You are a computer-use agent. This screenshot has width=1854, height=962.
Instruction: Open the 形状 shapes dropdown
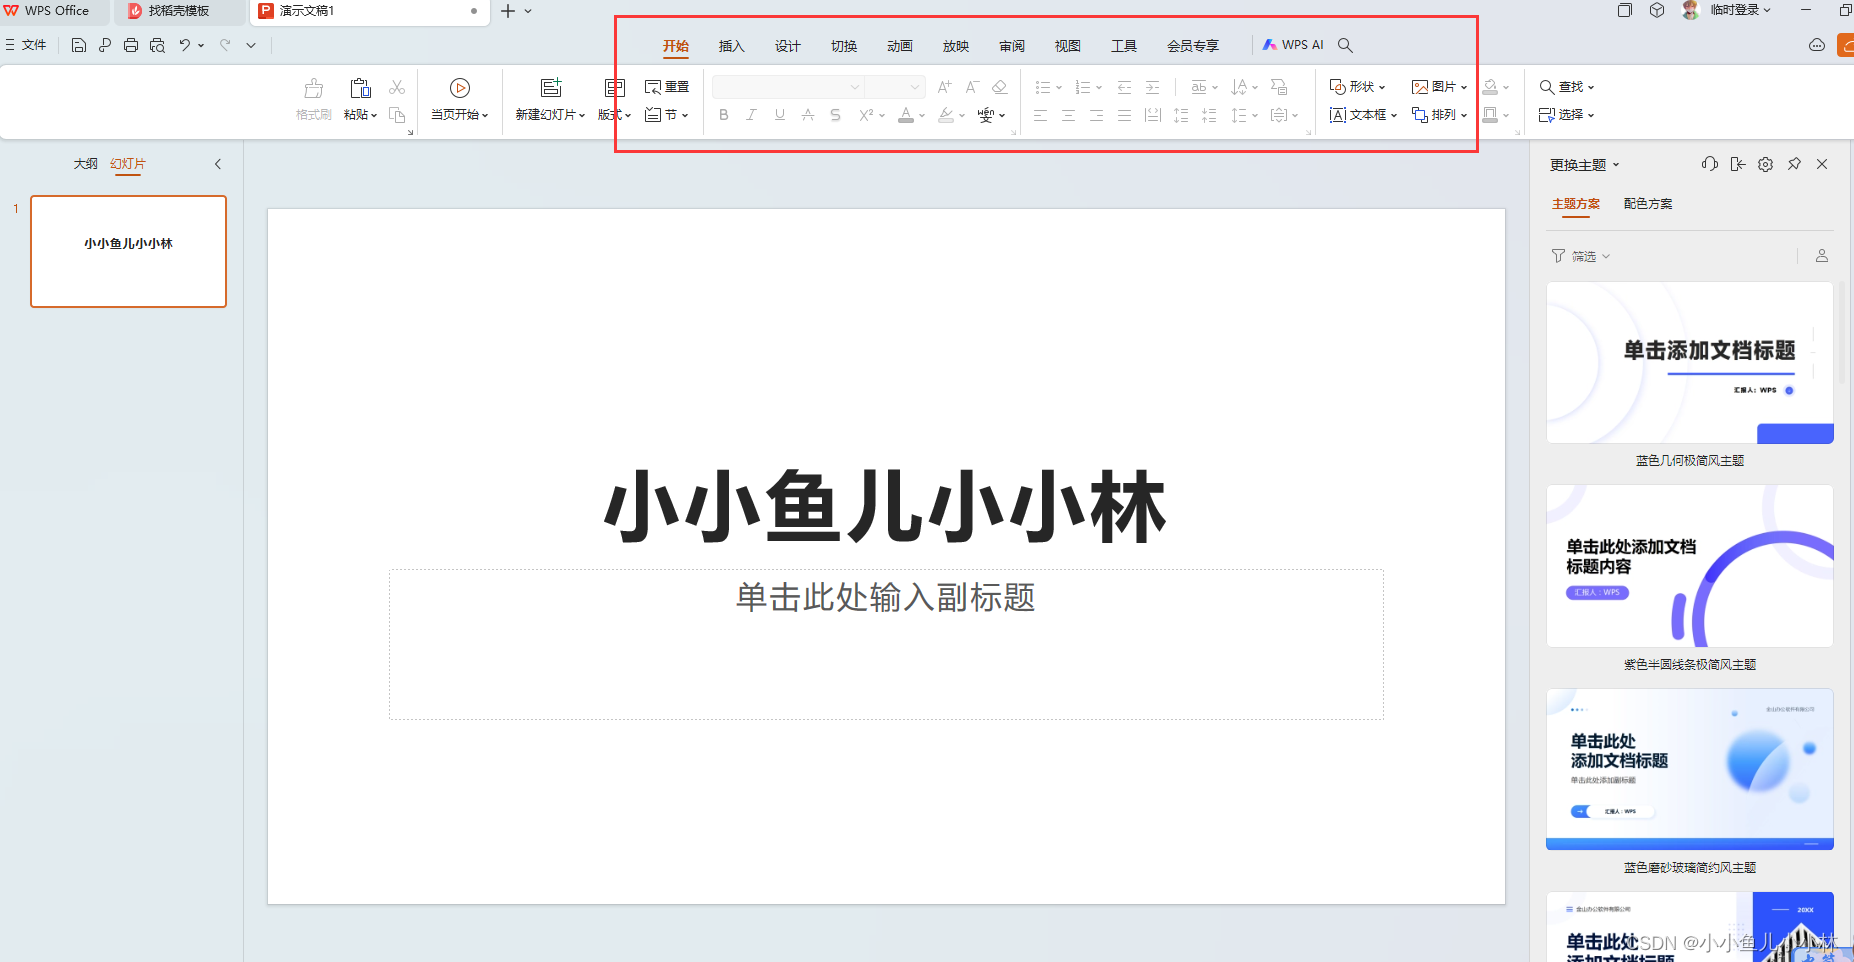click(x=1358, y=87)
